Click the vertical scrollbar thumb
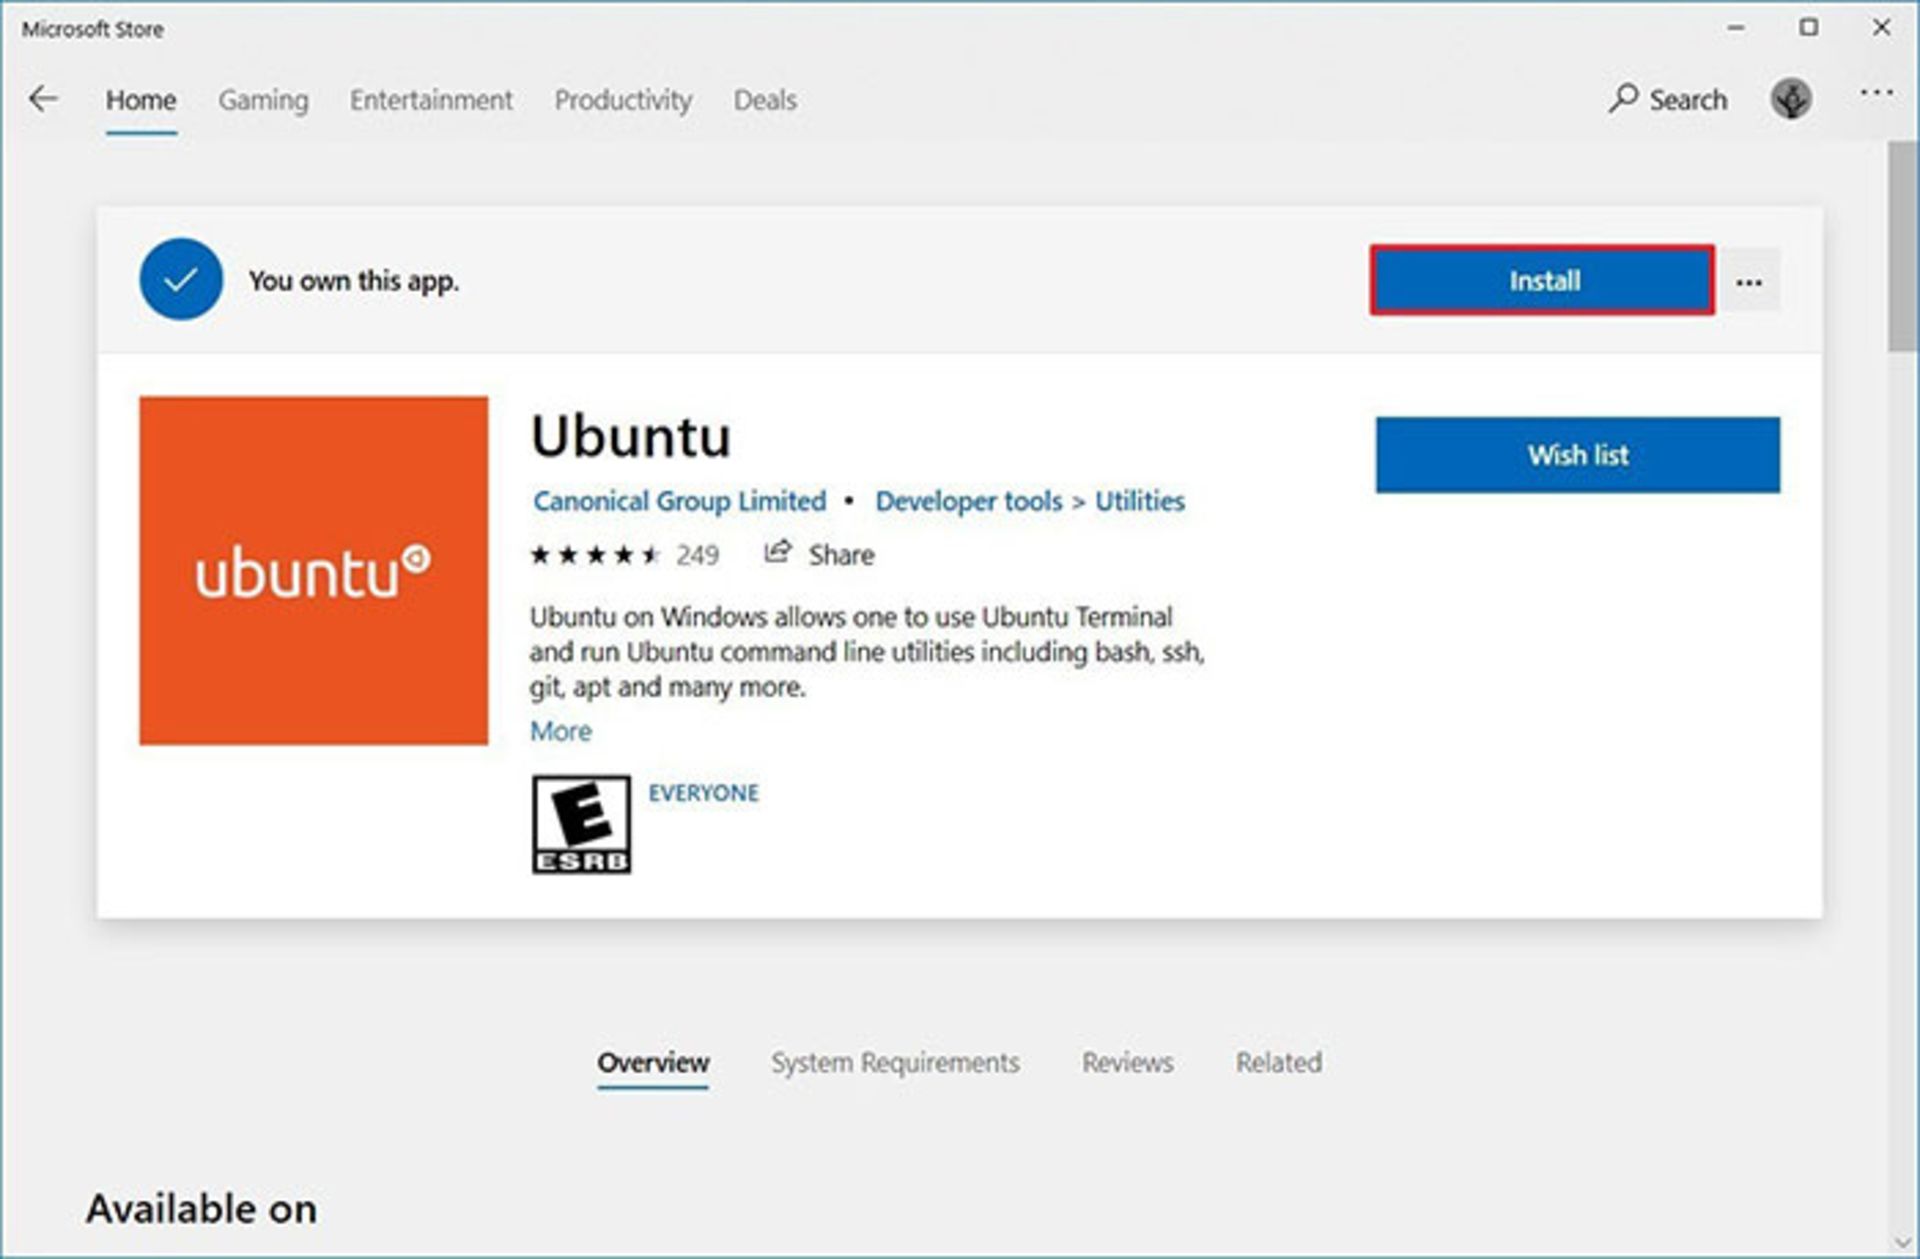Screen dimensions: 1920x1259 1902,247
